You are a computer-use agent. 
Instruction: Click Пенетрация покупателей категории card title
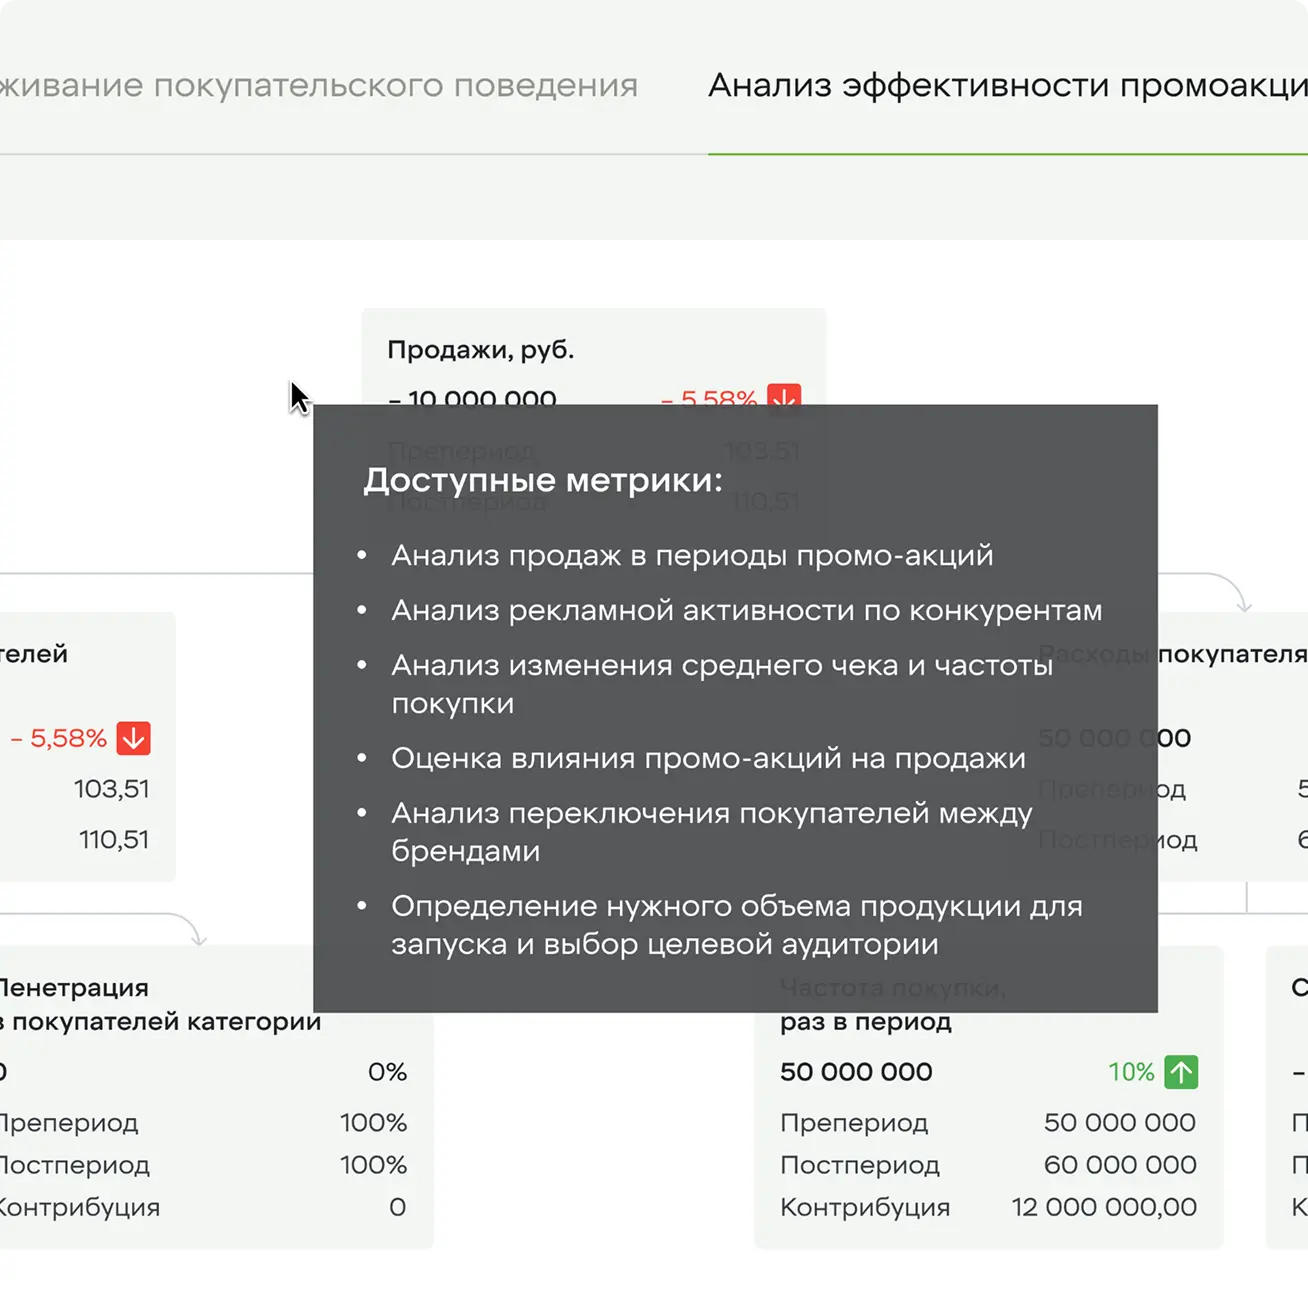[x=160, y=1004]
